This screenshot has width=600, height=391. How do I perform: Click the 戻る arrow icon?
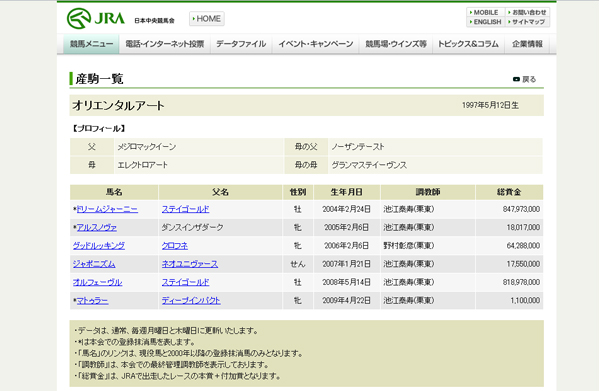[516, 79]
